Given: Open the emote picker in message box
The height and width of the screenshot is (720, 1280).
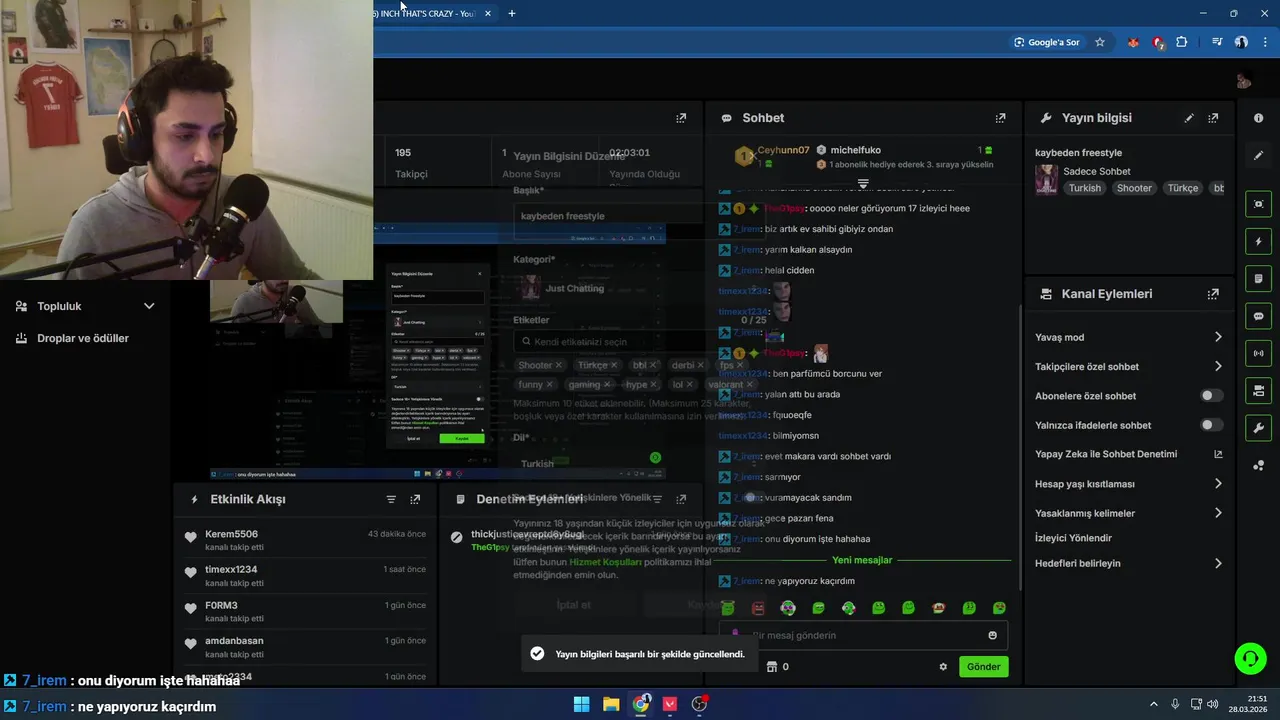Looking at the screenshot, I should (x=992, y=635).
